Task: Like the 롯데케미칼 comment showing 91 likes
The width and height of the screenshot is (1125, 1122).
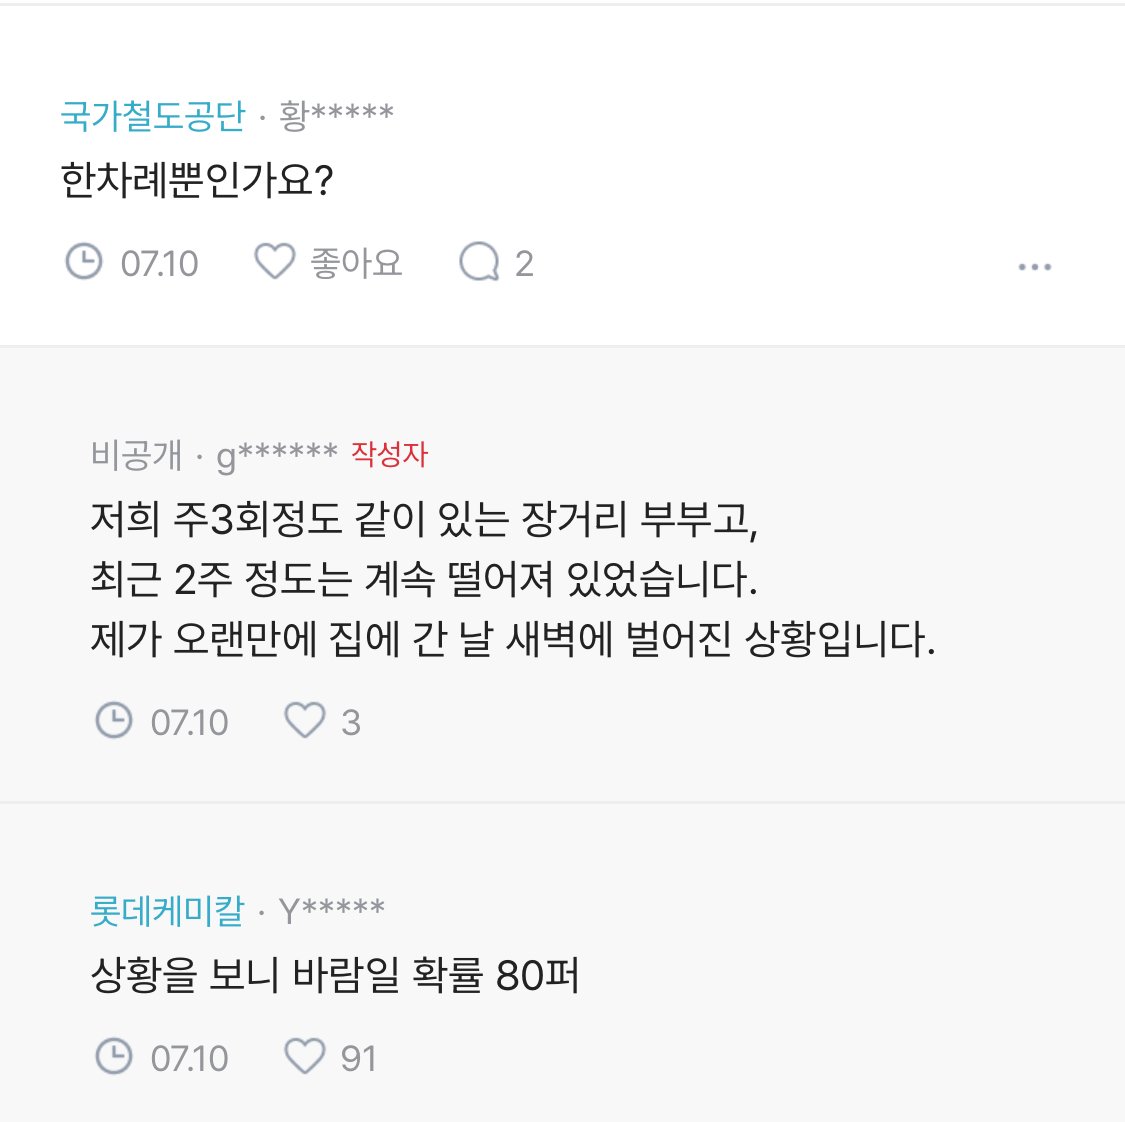Action: tap(305, 1056)
